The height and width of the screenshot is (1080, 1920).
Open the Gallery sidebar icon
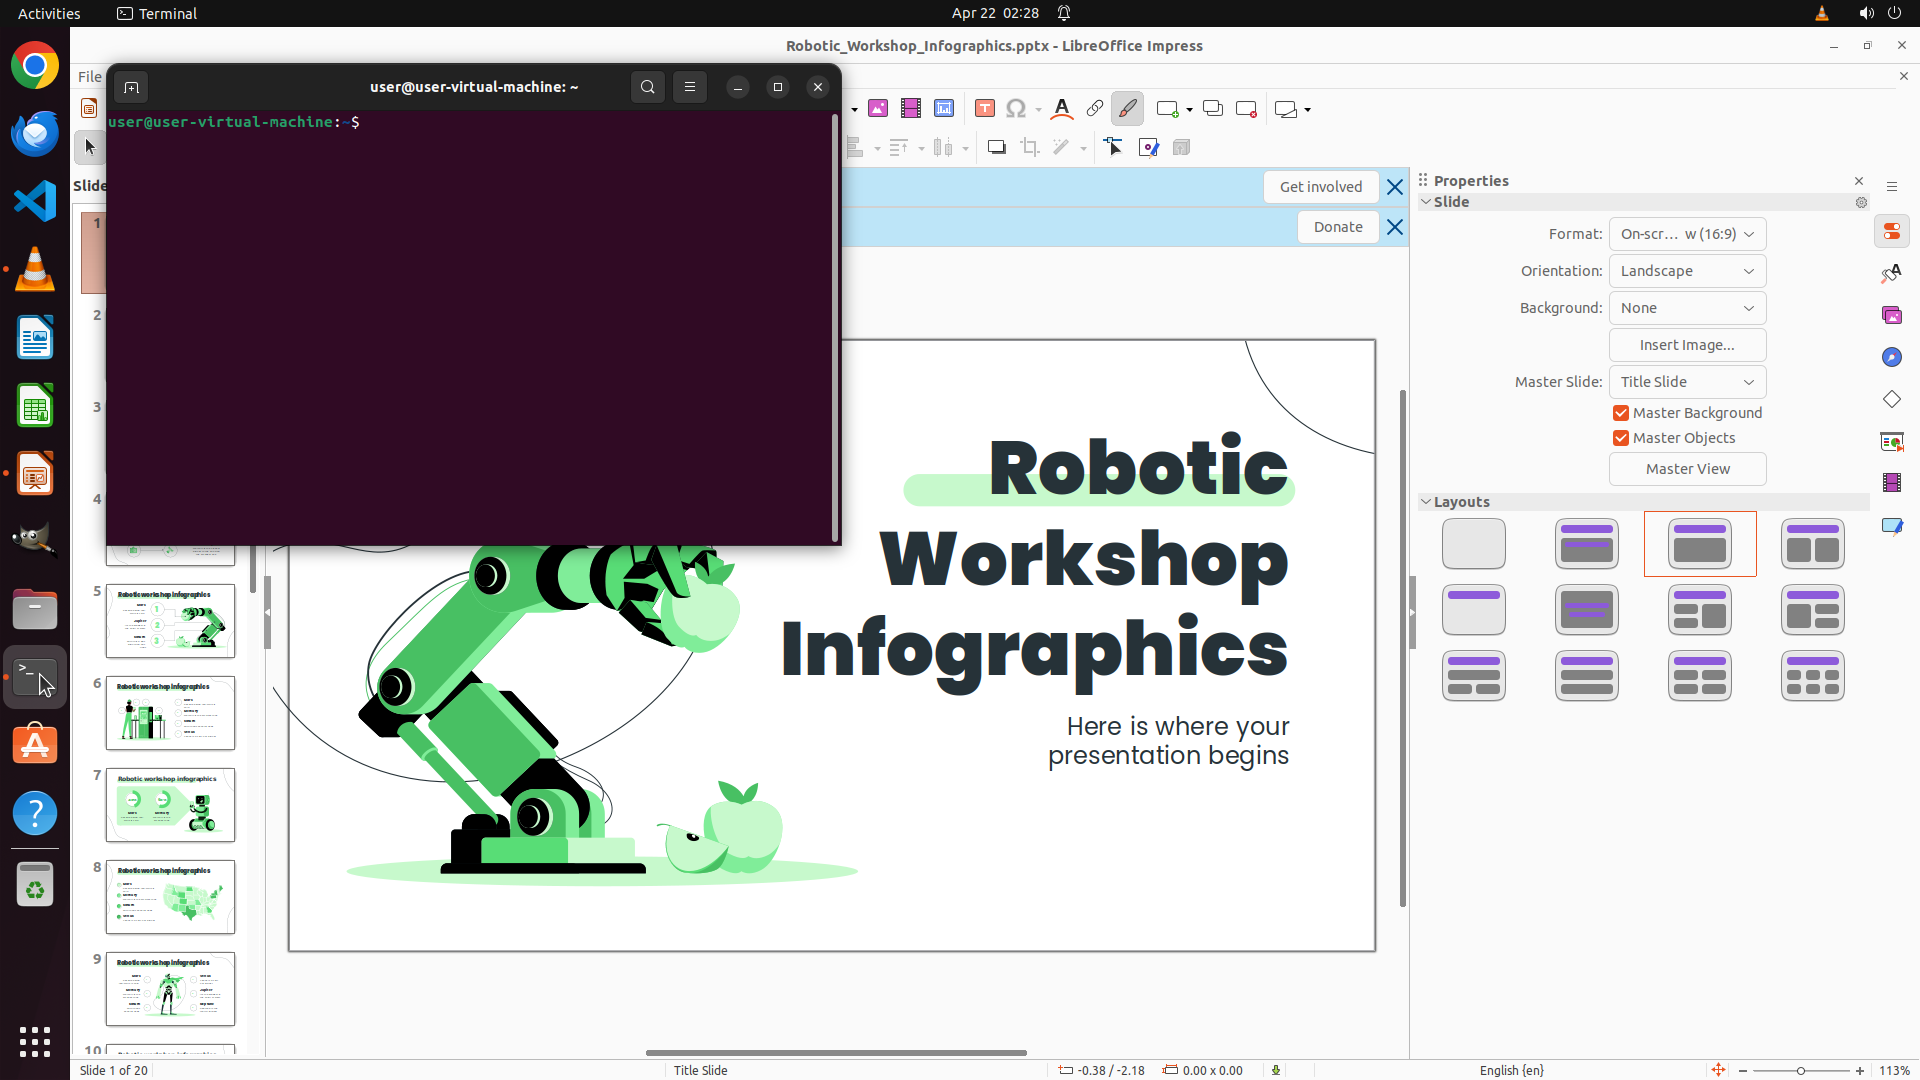coord(1891,315)
